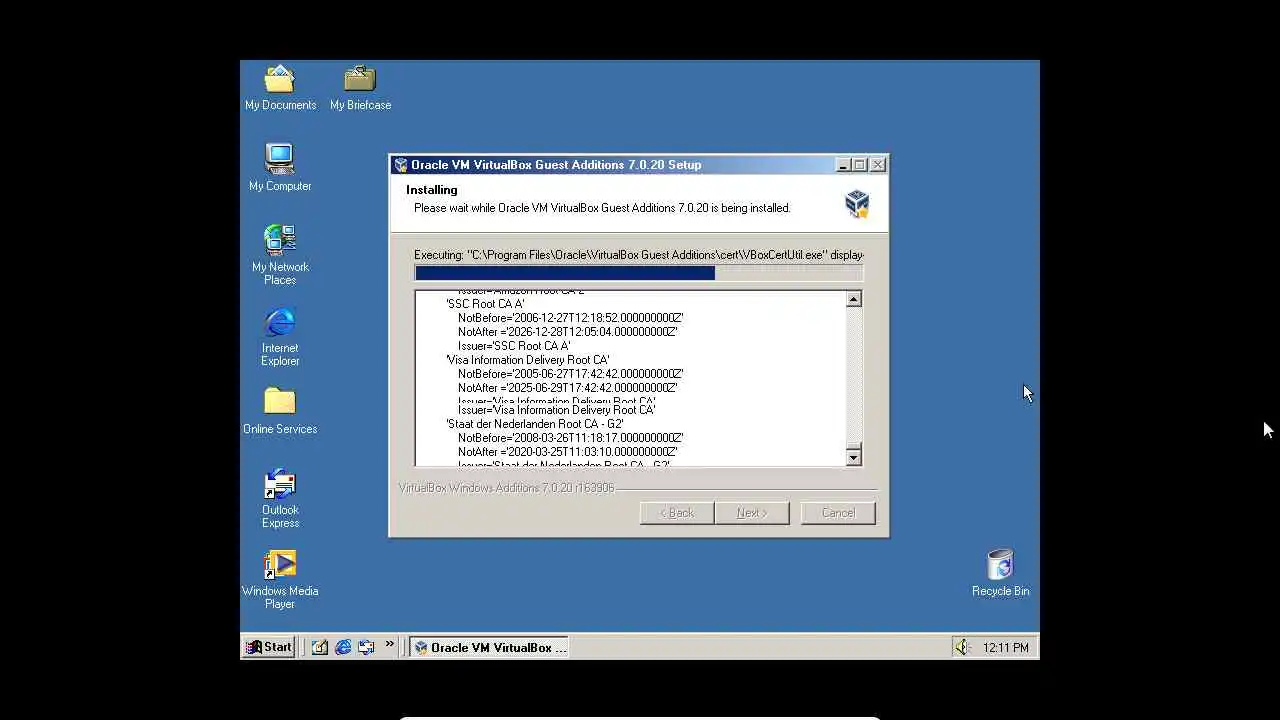Select the My Briefcase desktop icon
This screenshot has width=1280, height=720.
pyautogui.click(x=360, y=88)
